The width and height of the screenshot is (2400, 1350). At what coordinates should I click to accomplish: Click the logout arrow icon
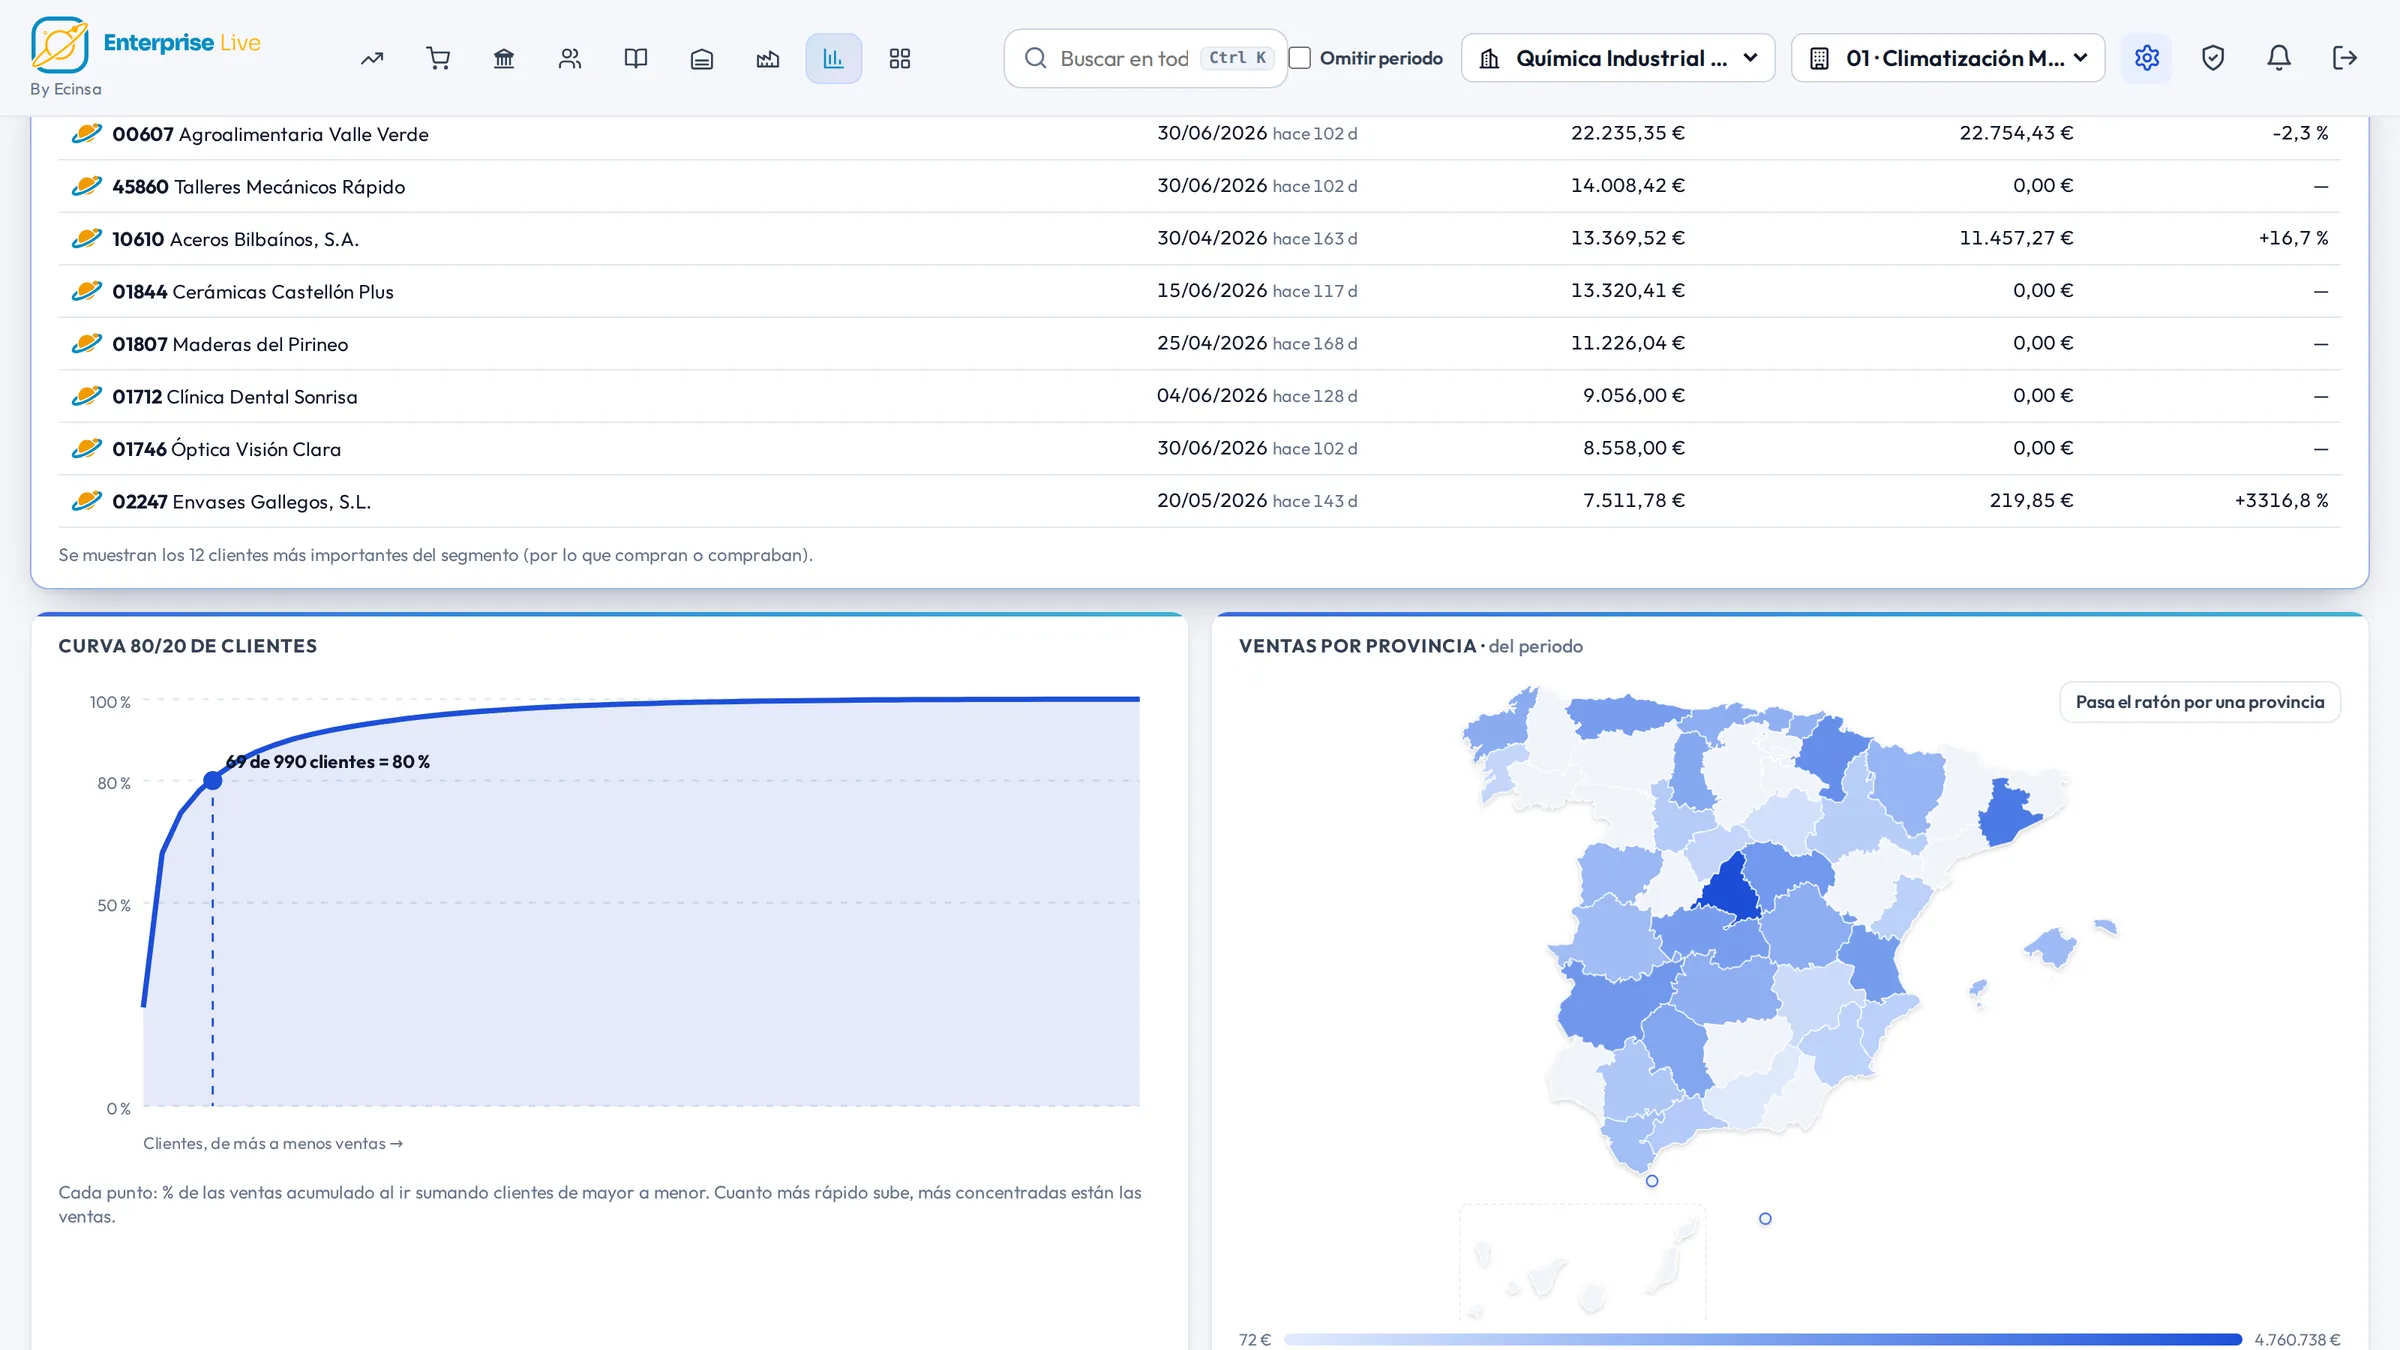2345,58
